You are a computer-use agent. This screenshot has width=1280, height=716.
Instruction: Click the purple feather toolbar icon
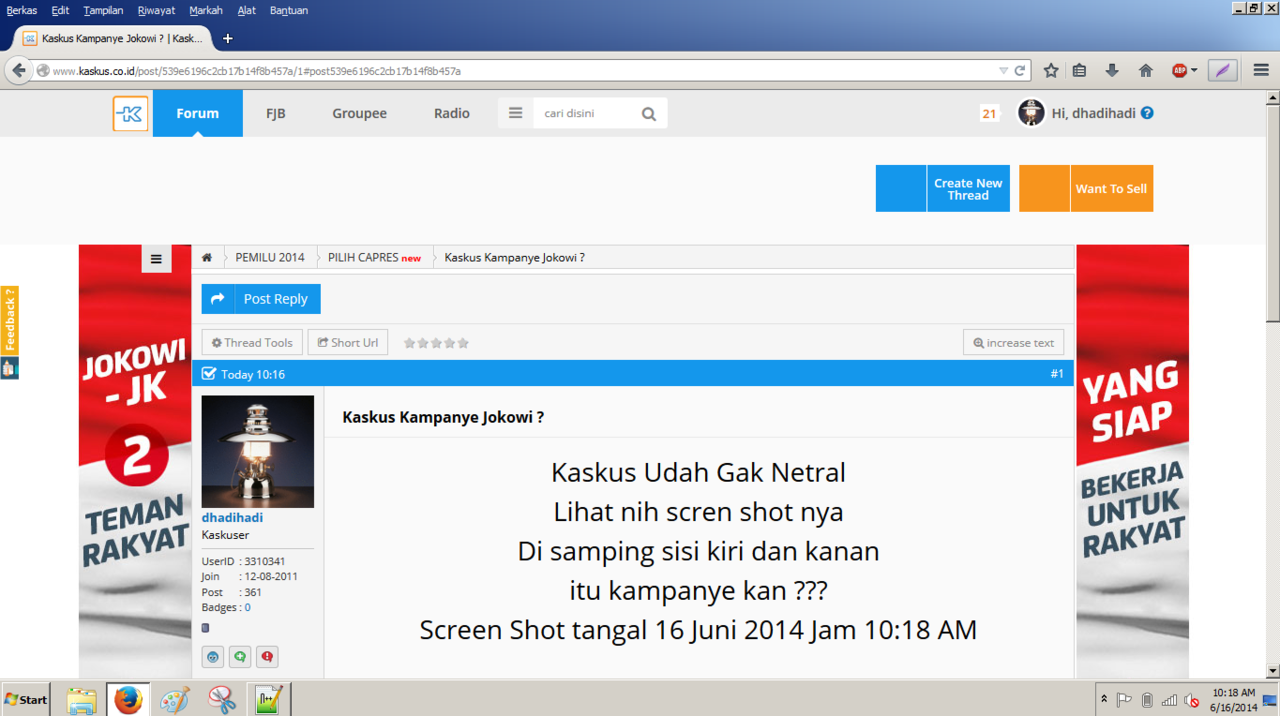pyautogui.click(x=1223, y=71)
